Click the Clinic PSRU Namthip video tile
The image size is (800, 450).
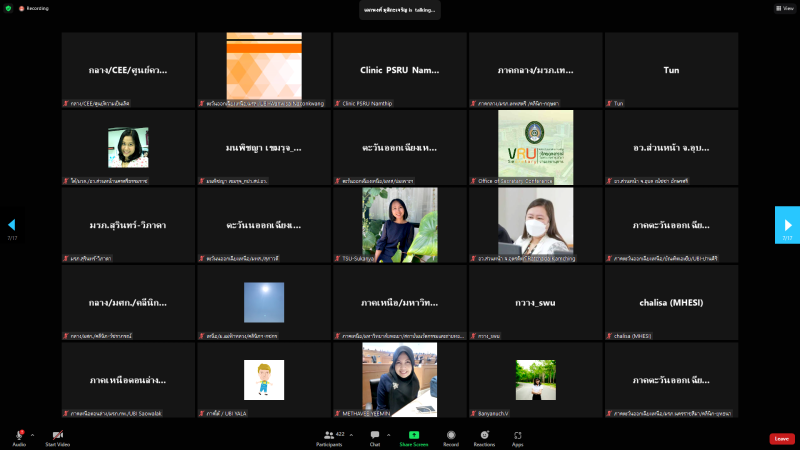click(399, 70)
